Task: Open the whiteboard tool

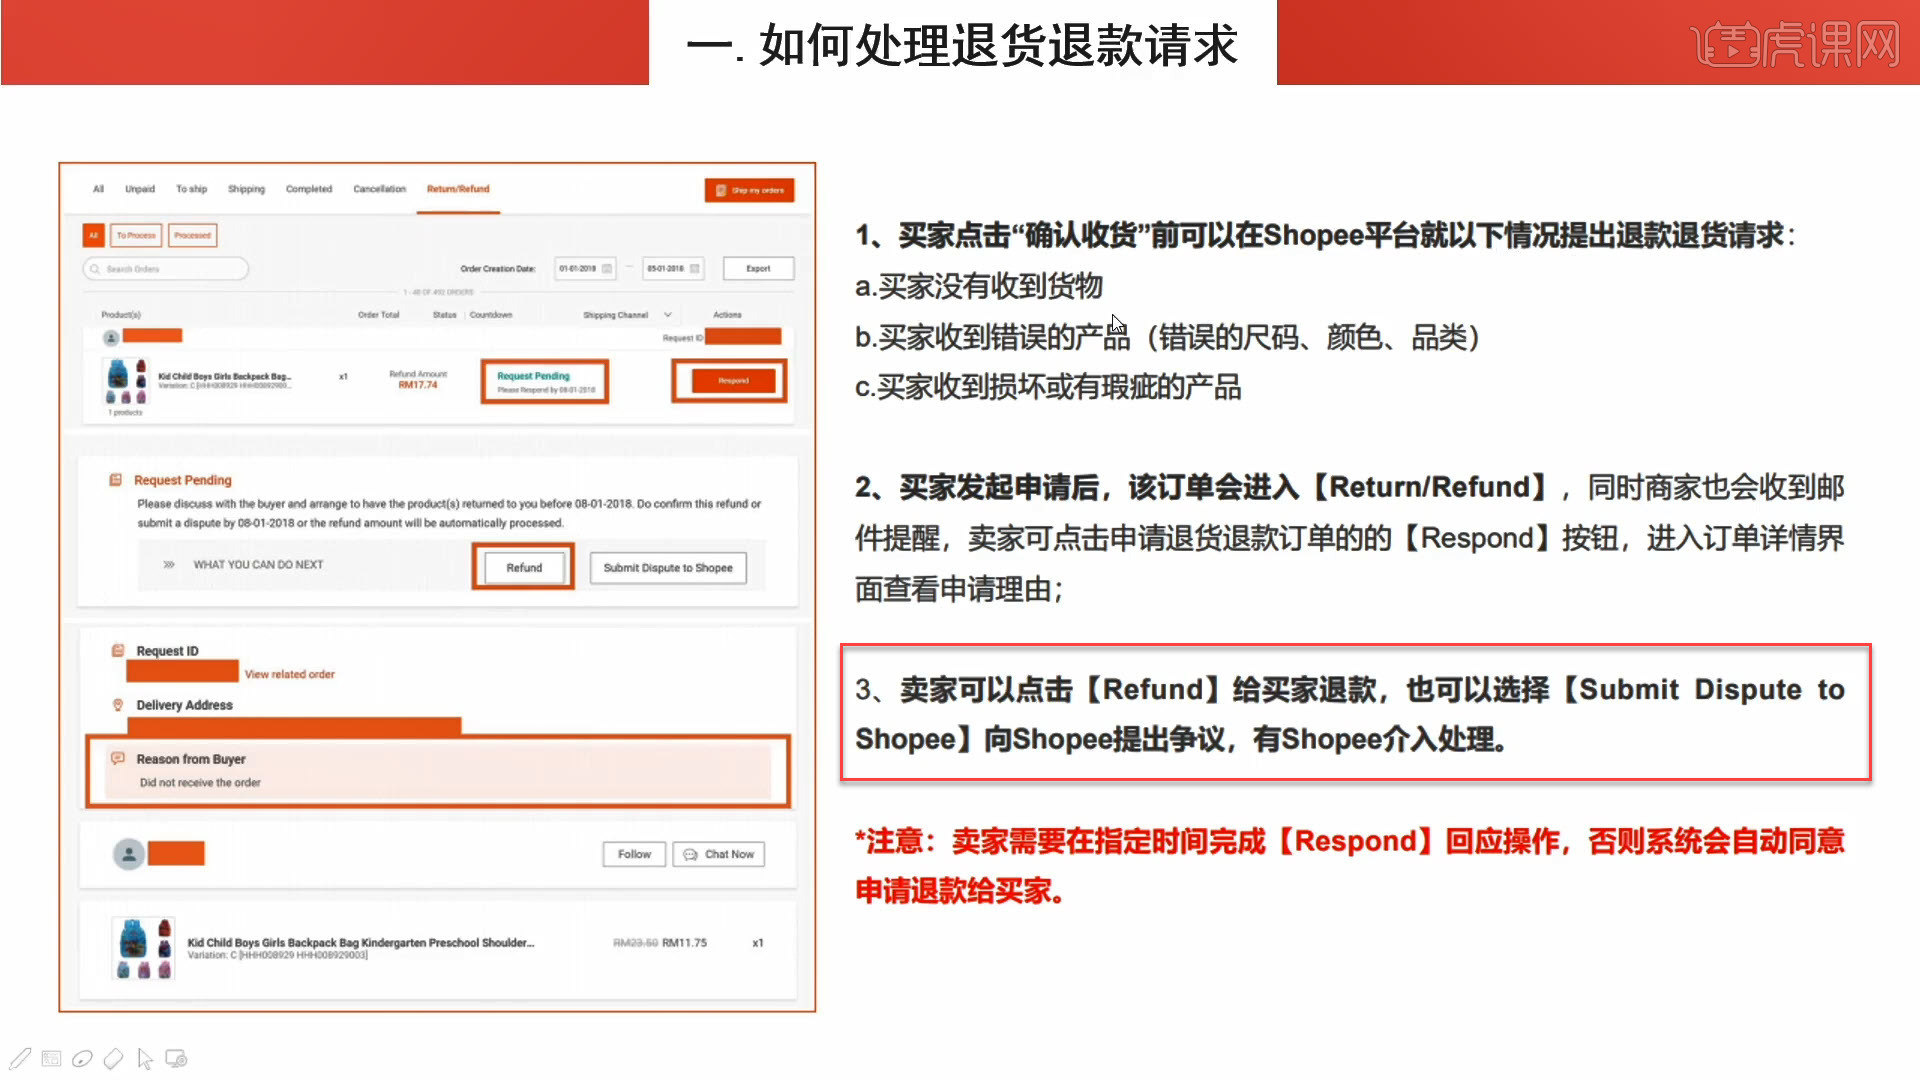Action: click(50, 1058)
